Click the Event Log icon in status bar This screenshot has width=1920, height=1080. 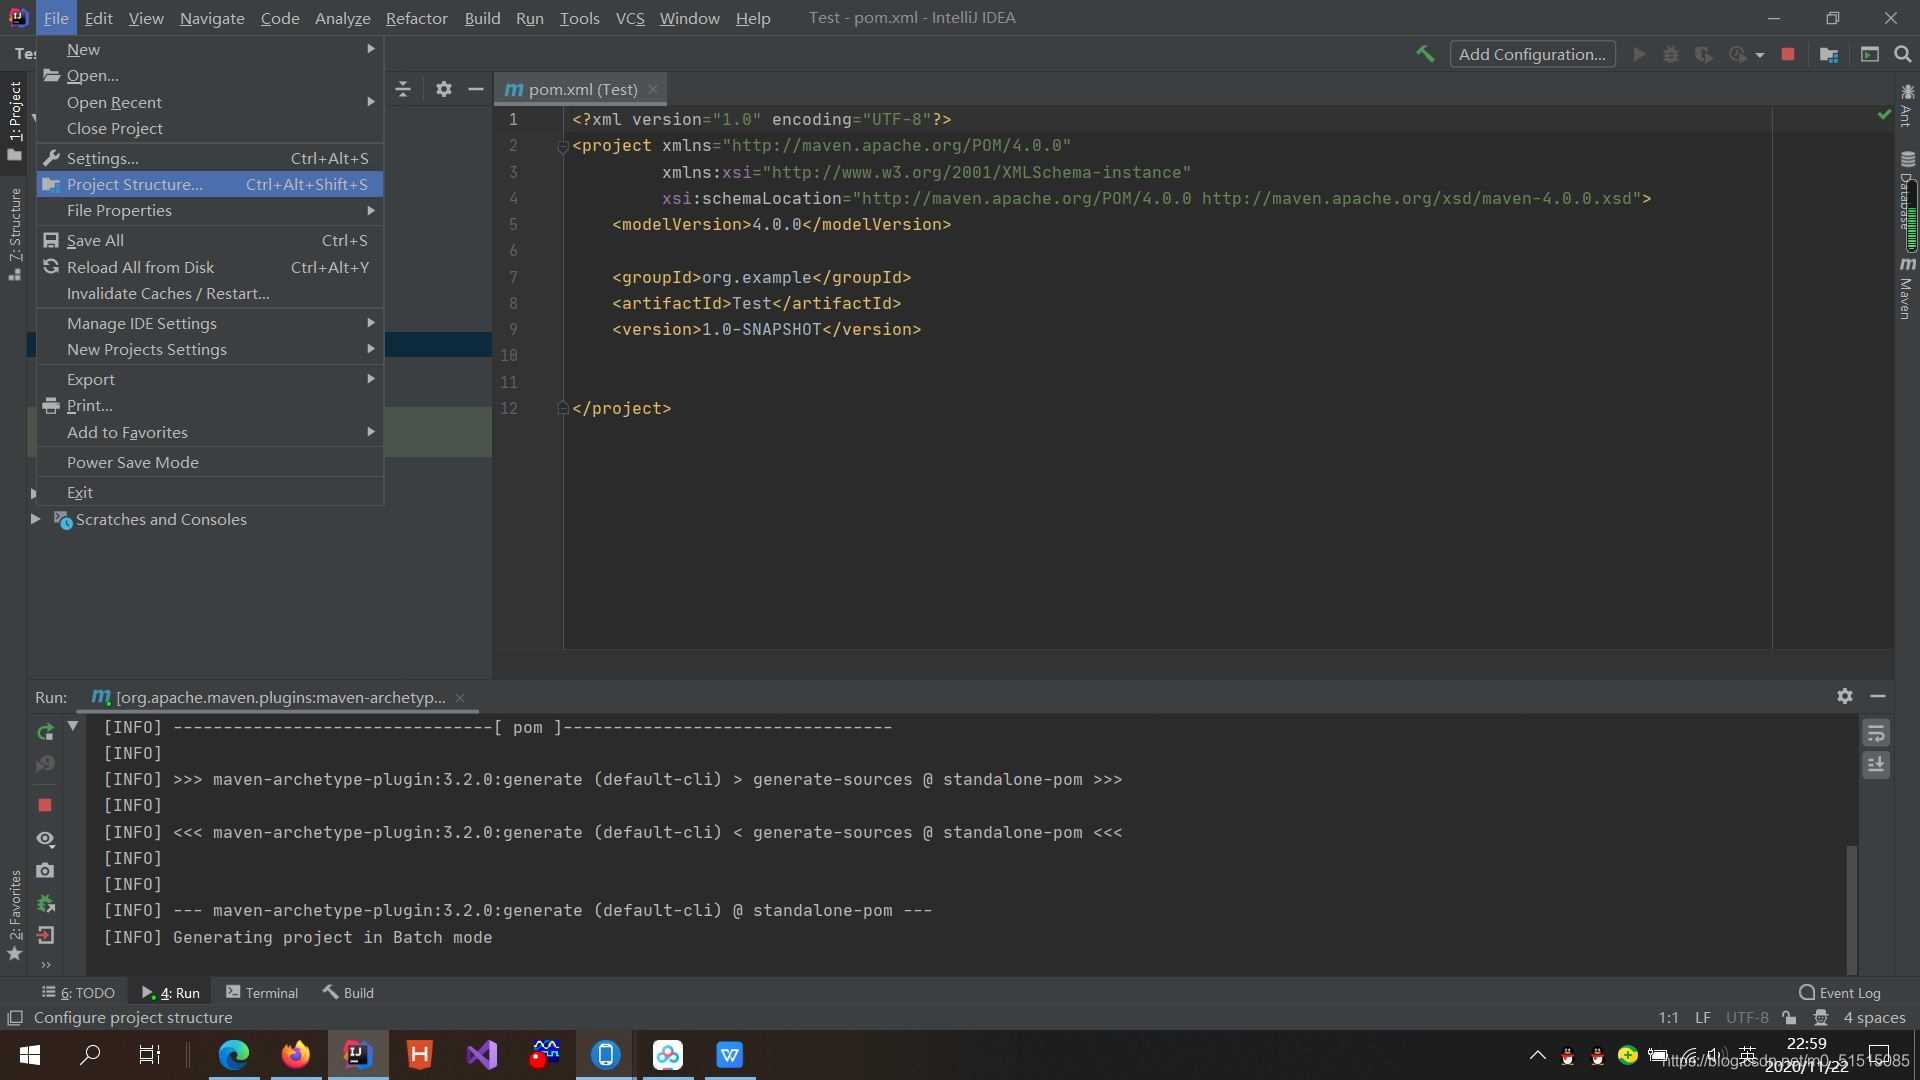coord(1806,991)
